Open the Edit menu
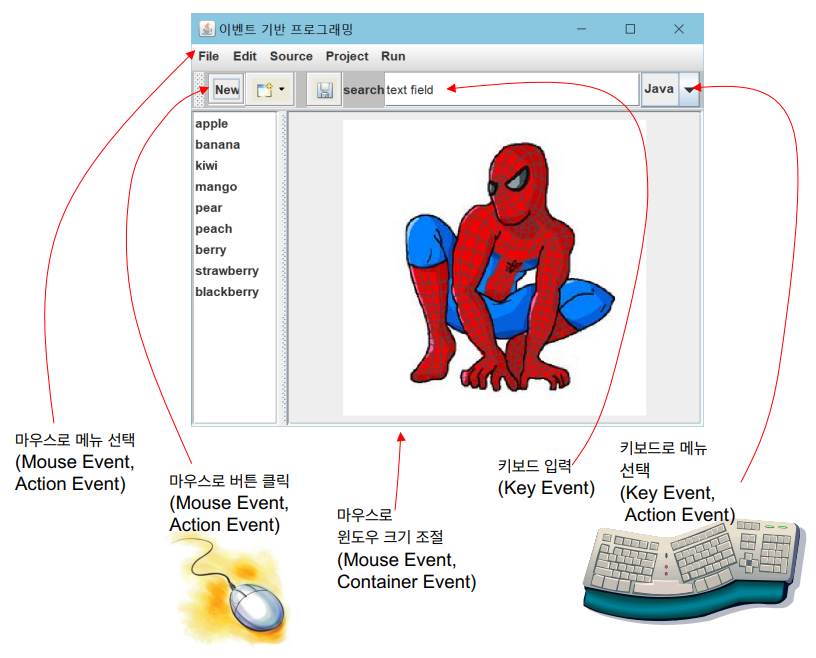 click(x=245, y=56)
